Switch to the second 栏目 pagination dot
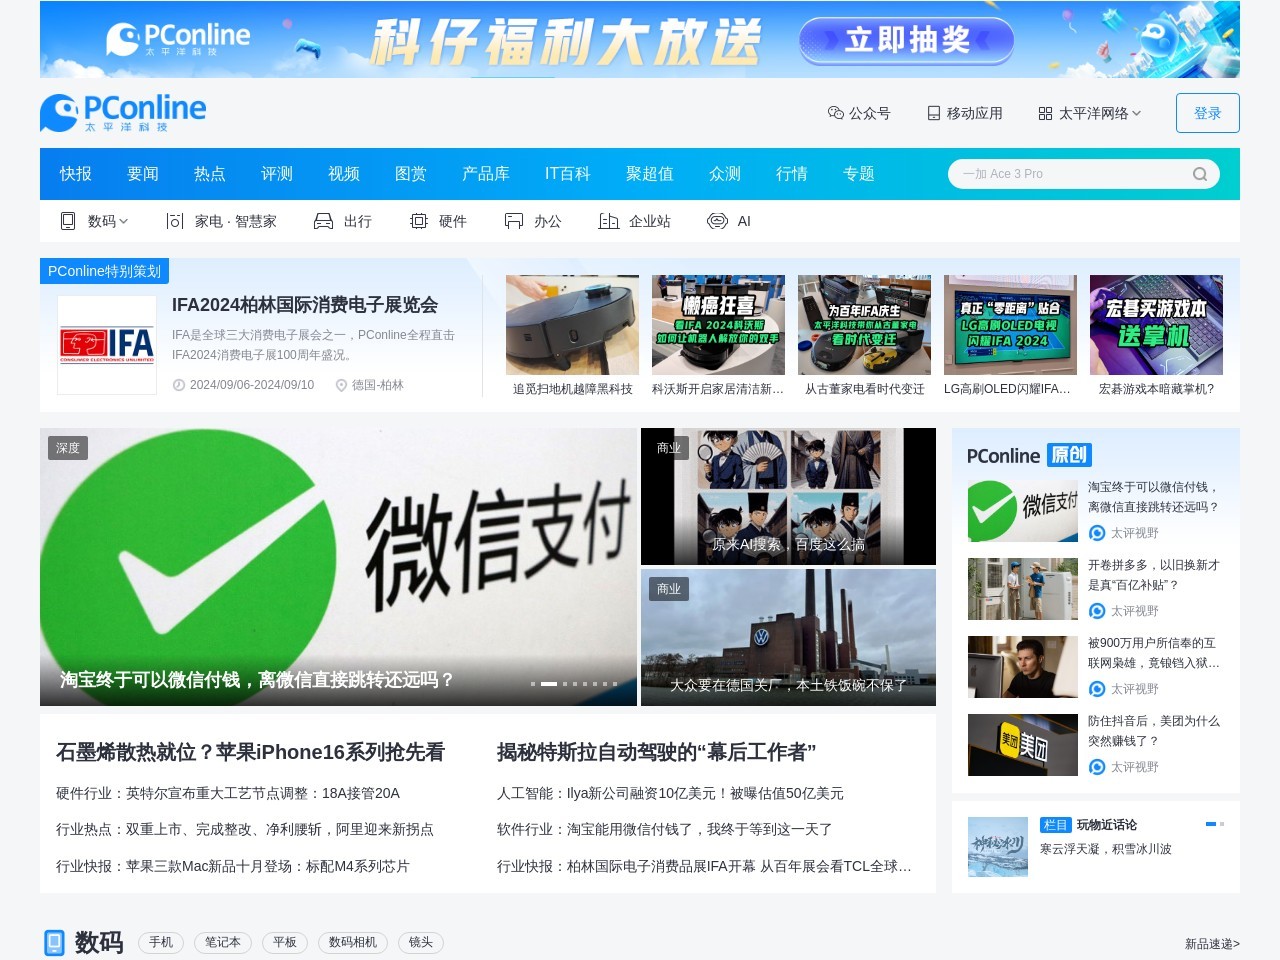This screenshot has width=1280, height=960. coord(1221,824)
